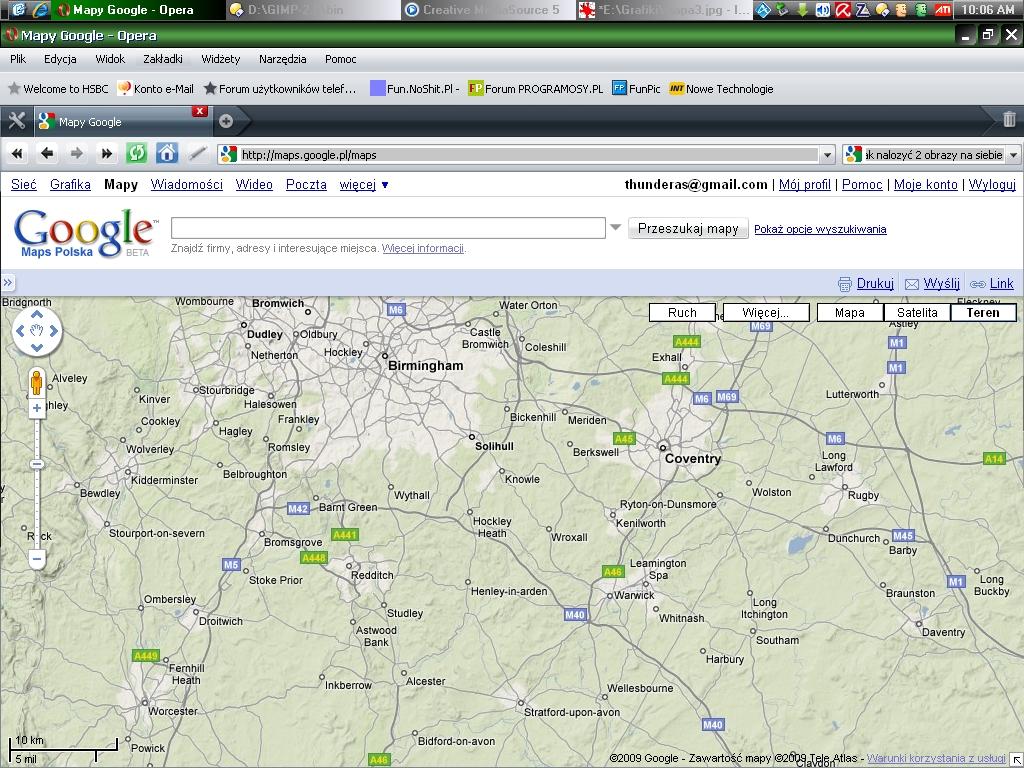Go back with the back arrow
Screen dimensions: 1024x768
46,154
